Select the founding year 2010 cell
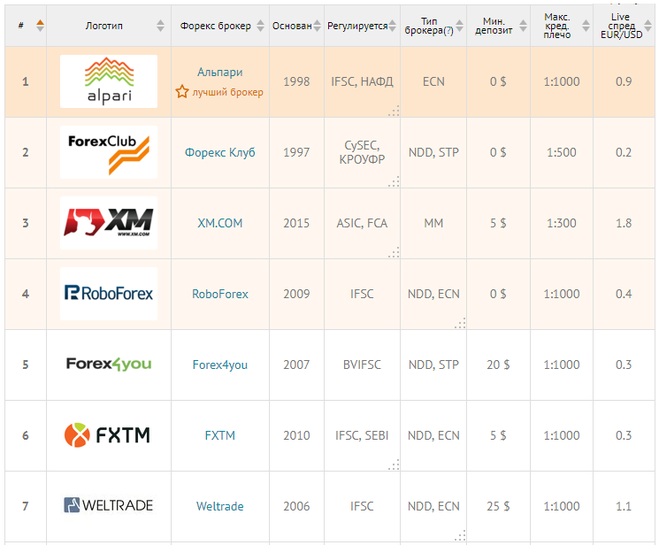The image size is (659, 545). point(296,435)
